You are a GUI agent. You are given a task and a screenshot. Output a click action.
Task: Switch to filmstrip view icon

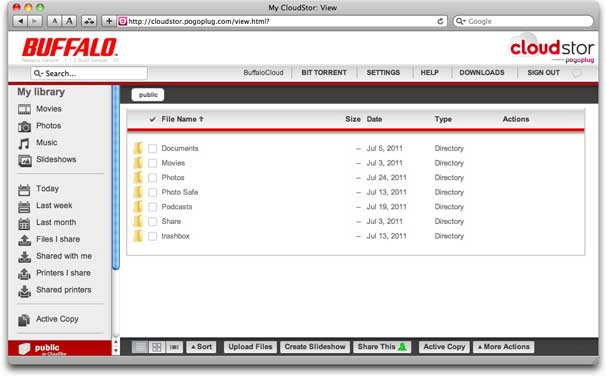(x=174, y=347)
